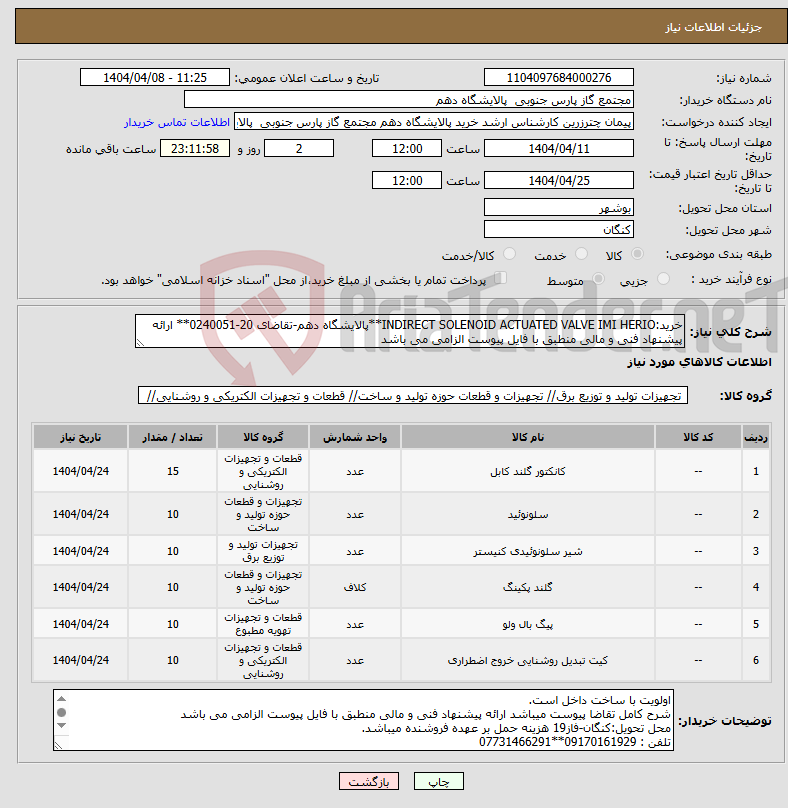Click the تاریخ نیاز column header

pyautogui.click(x=80, y=437)
